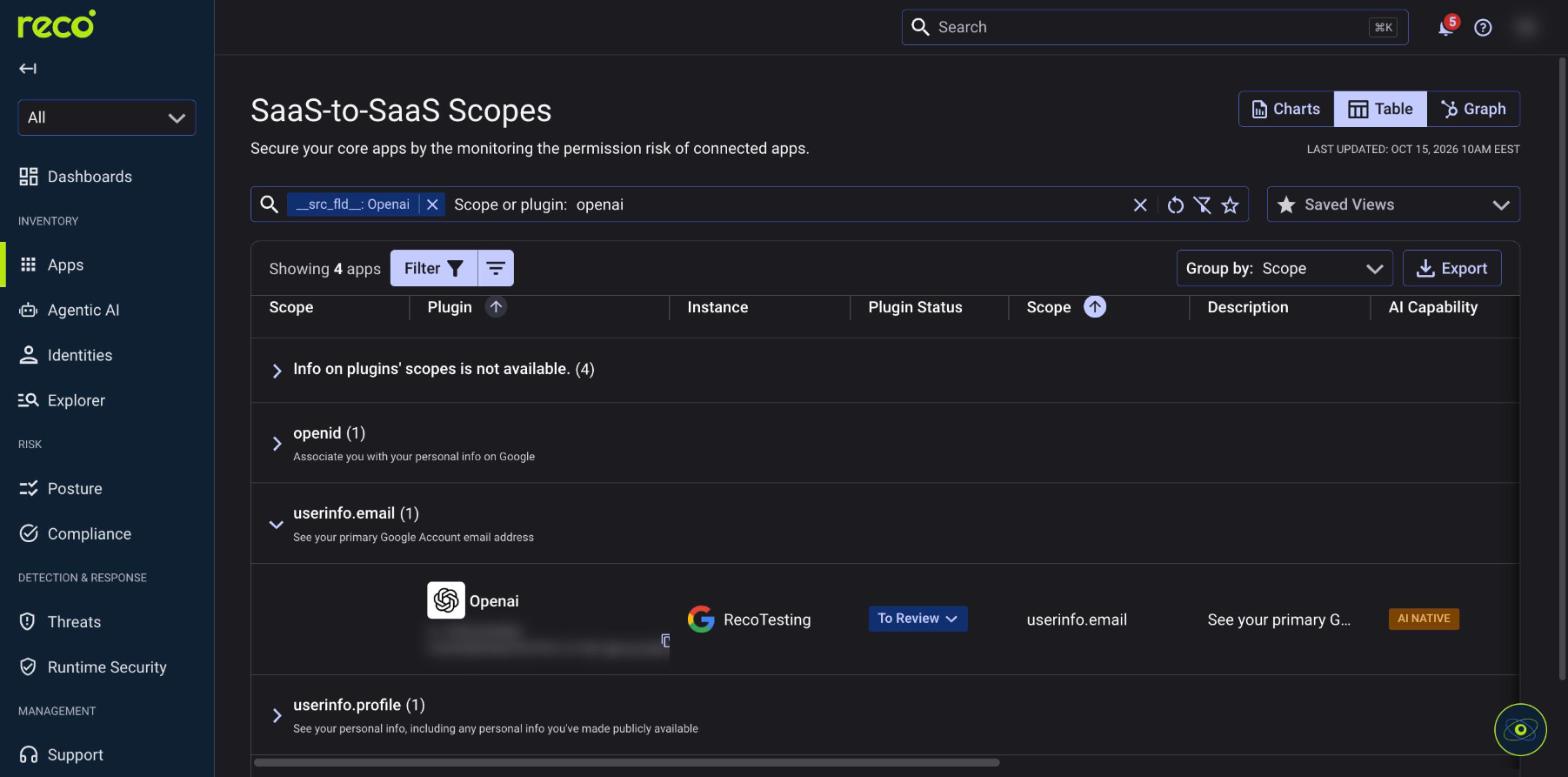Screen dimensions: 1568x777
Task: Open the Saved Views dropdown
Action: 1393,205
